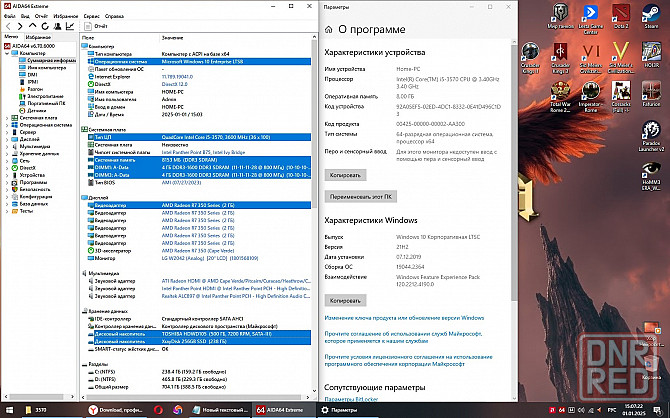
Task: Open the change product key link
Action: (x=404, y=318)
